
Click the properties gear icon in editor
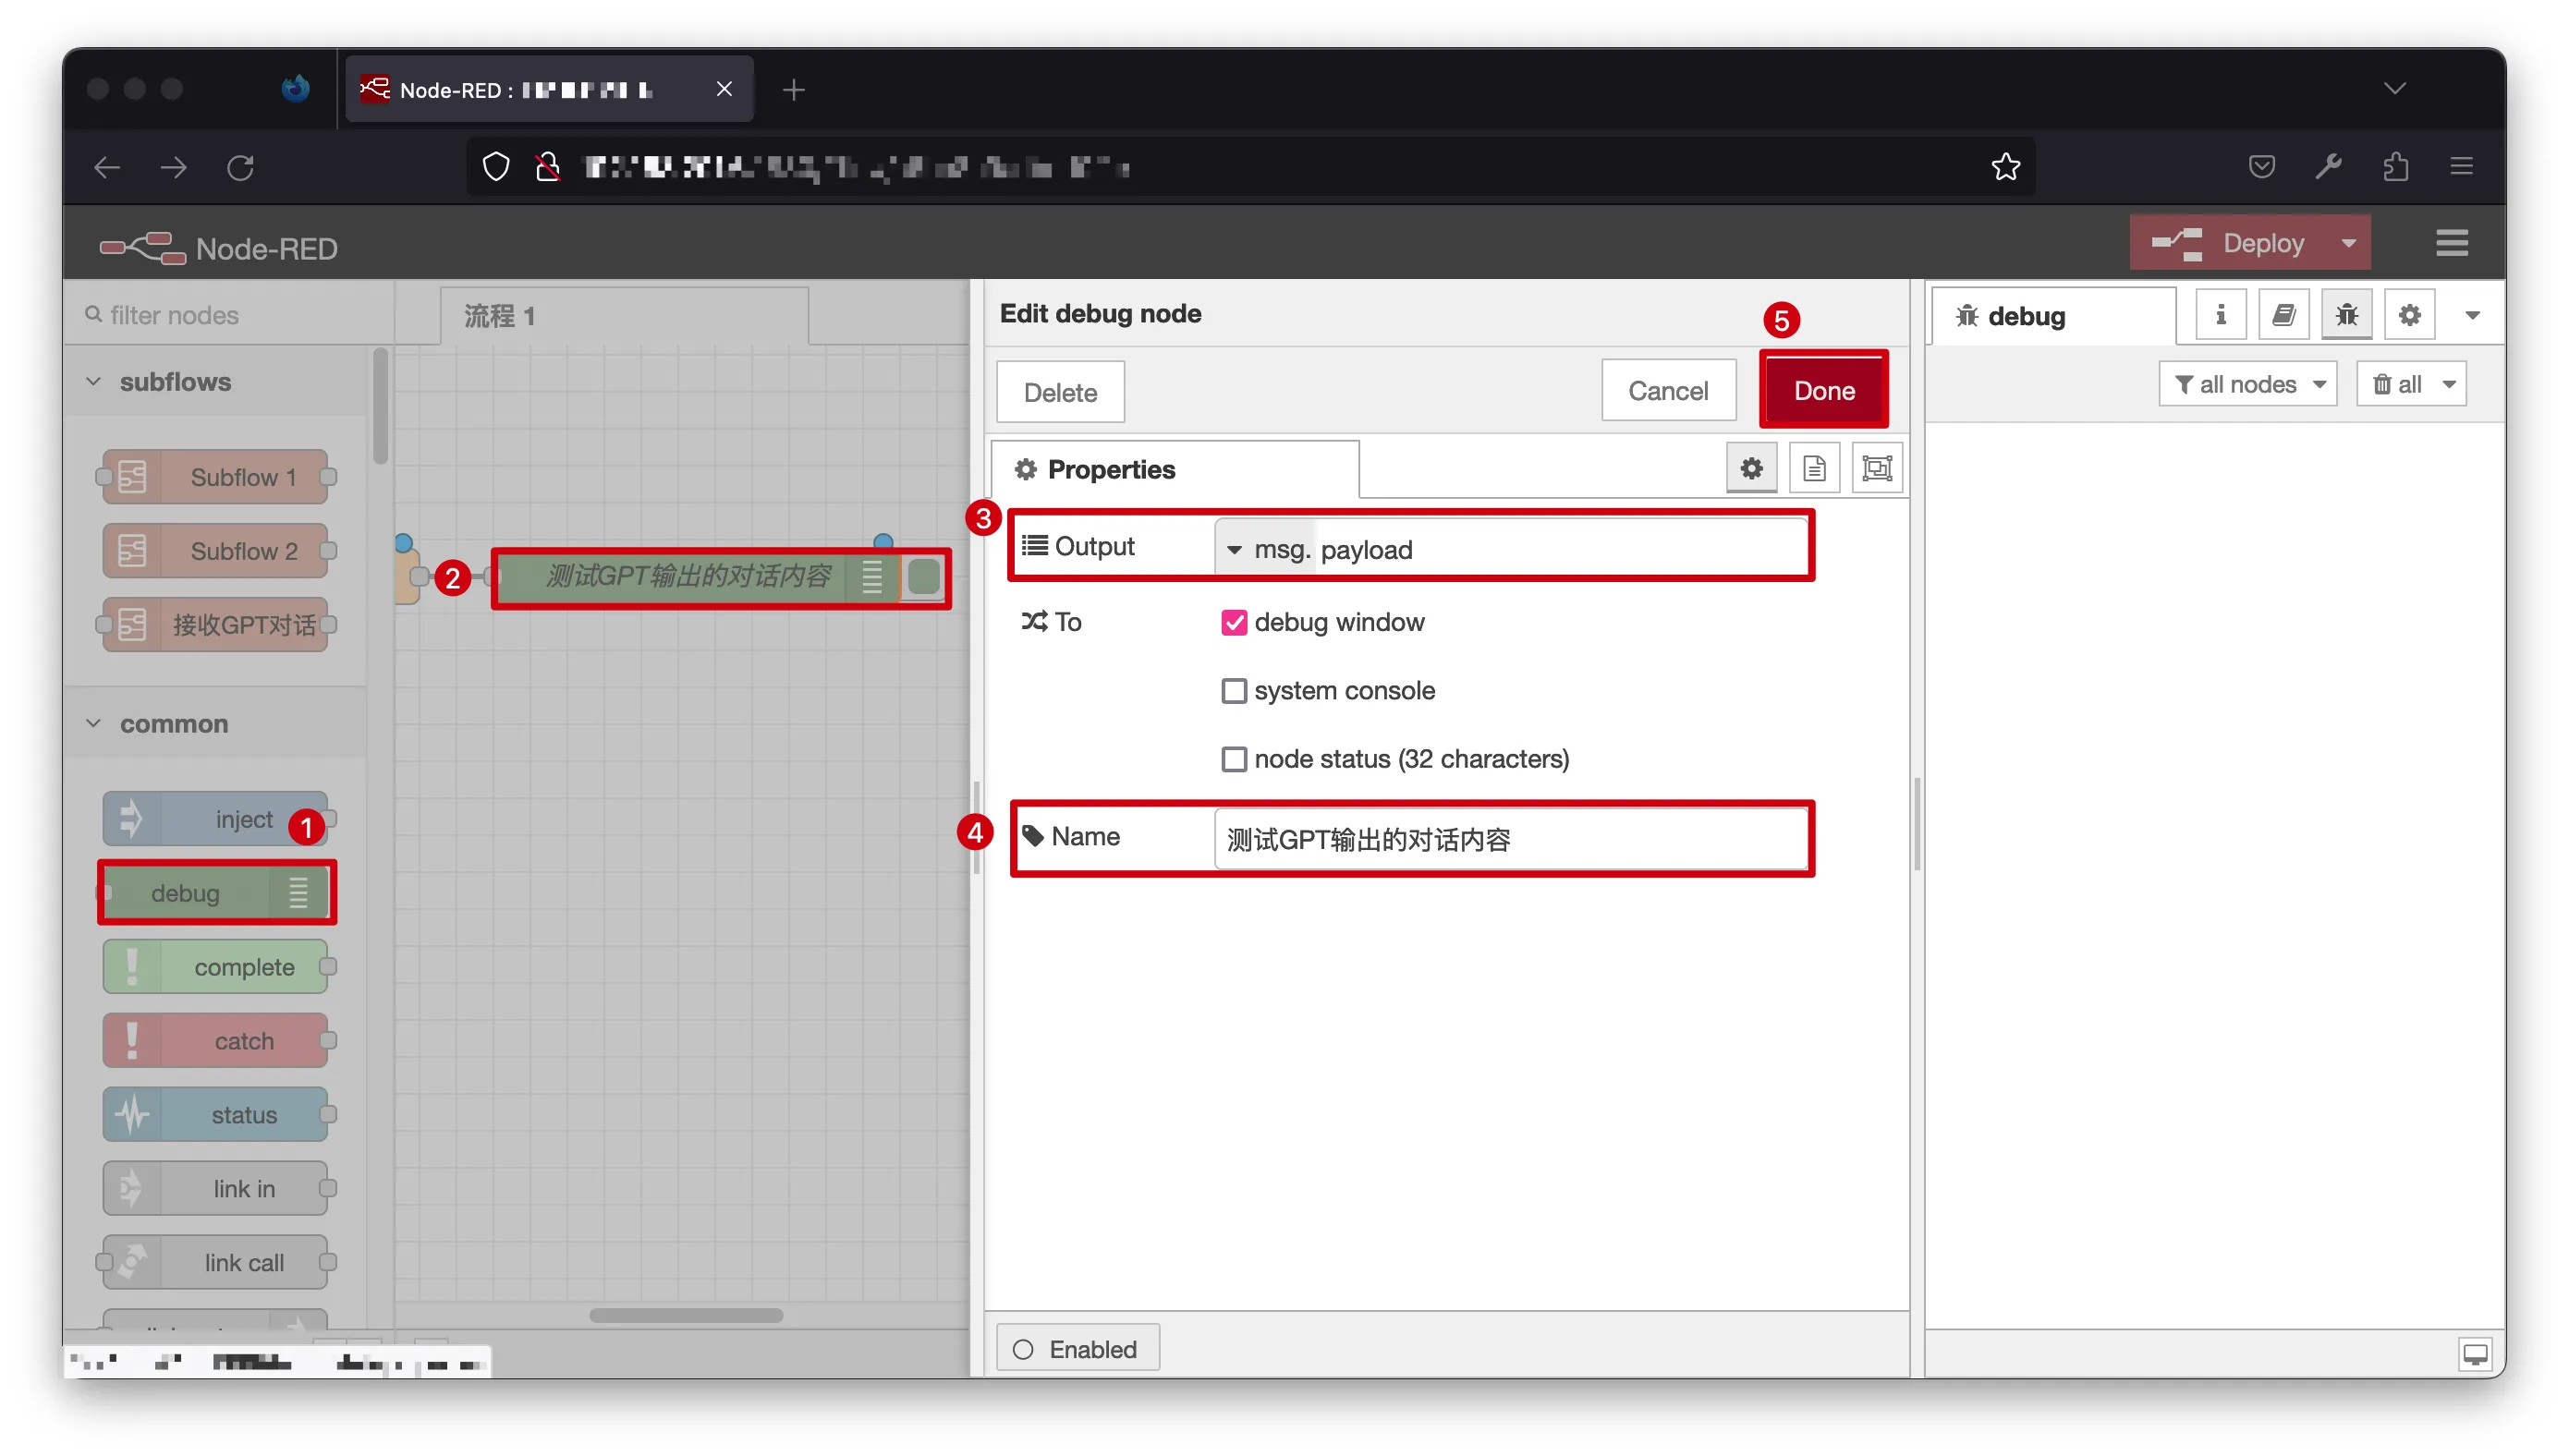tap(1750, 468)
